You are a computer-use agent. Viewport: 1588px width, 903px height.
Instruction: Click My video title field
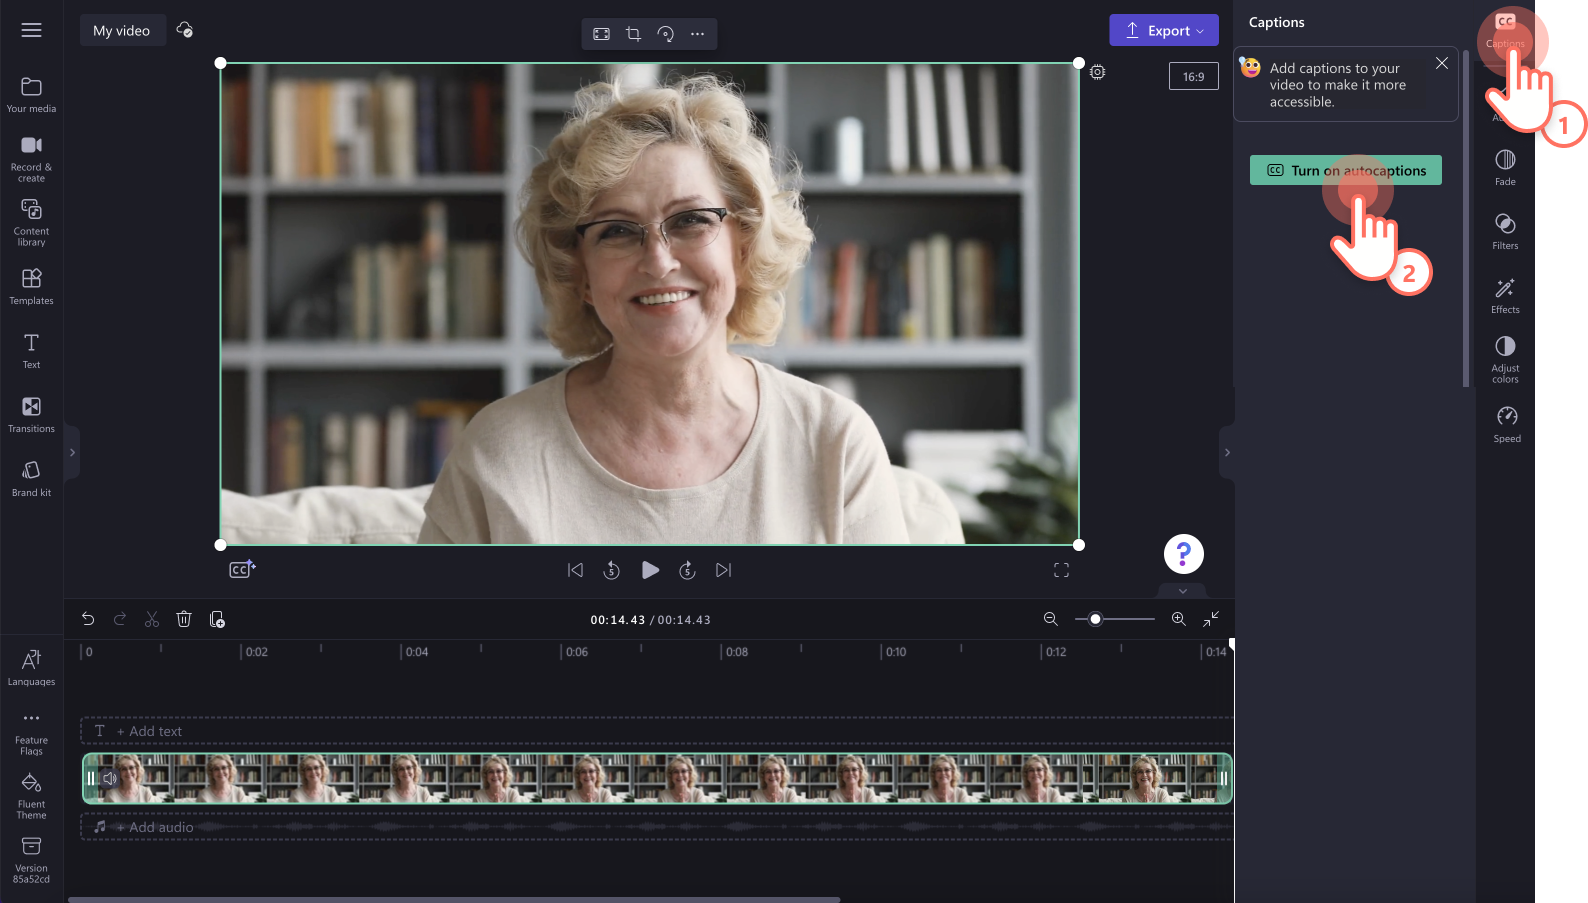[x=122, y=30]
